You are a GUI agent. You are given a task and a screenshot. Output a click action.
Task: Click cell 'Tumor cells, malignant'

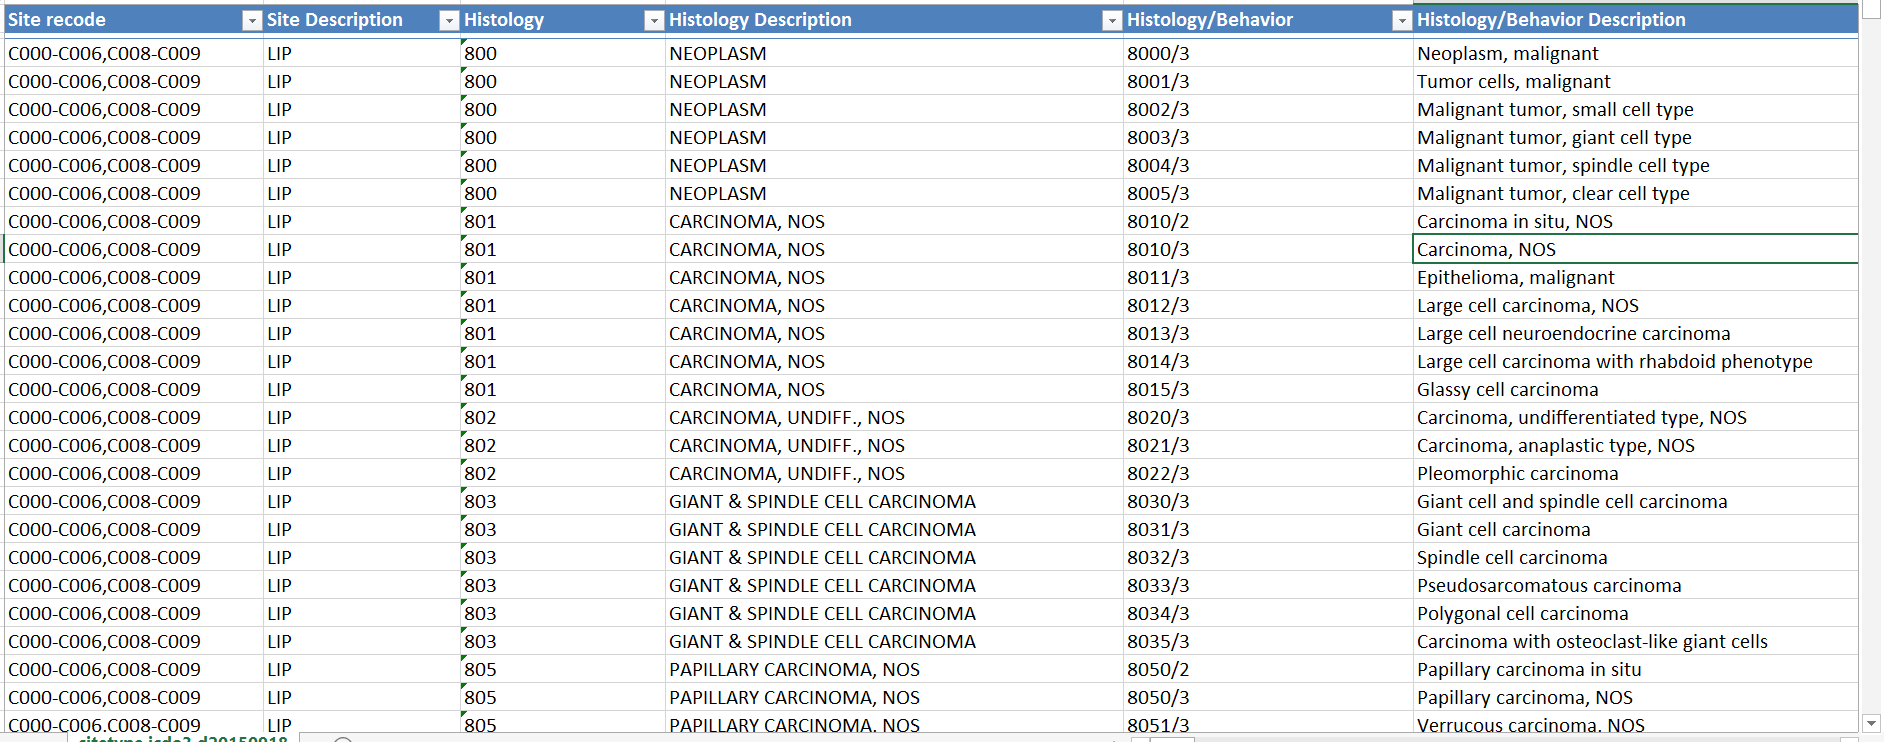pyautogui.click(x=1635, y=81)
